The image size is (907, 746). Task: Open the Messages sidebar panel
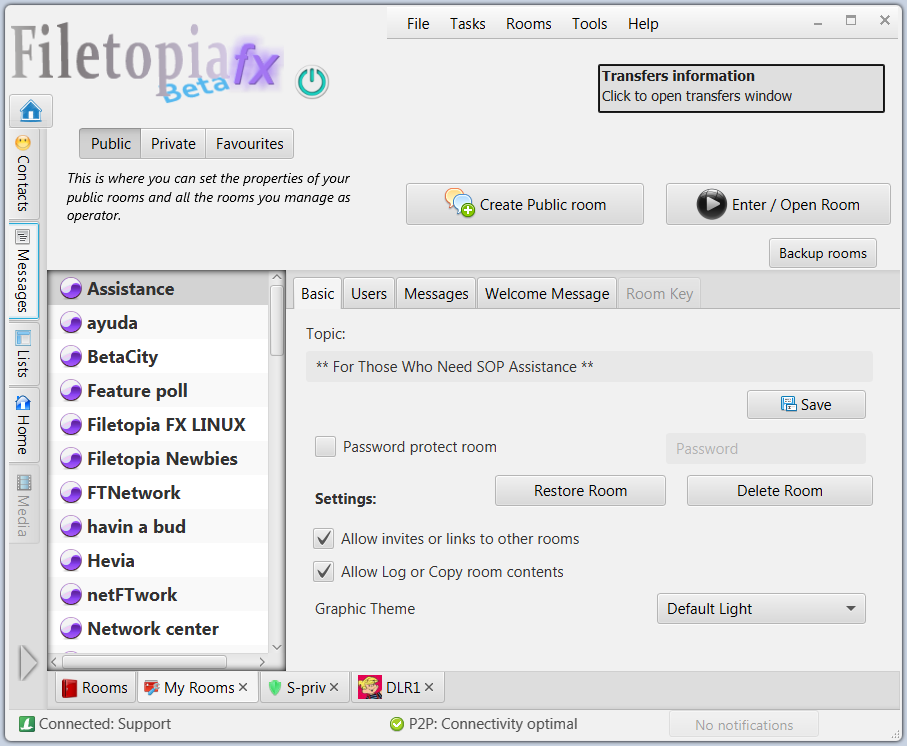pos(21,268)
